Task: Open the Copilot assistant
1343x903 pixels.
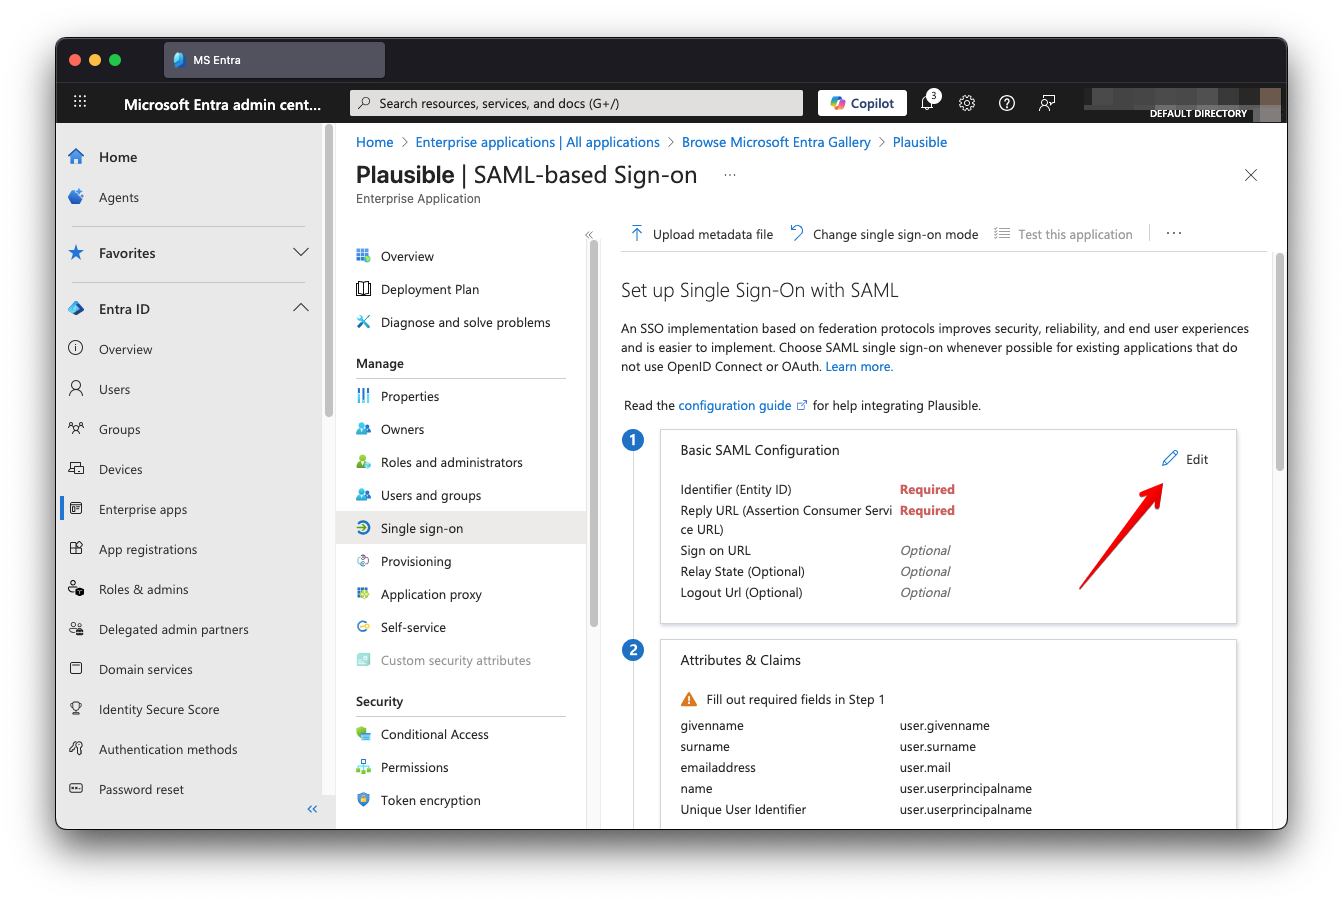Action: click(x=861, y=102)
